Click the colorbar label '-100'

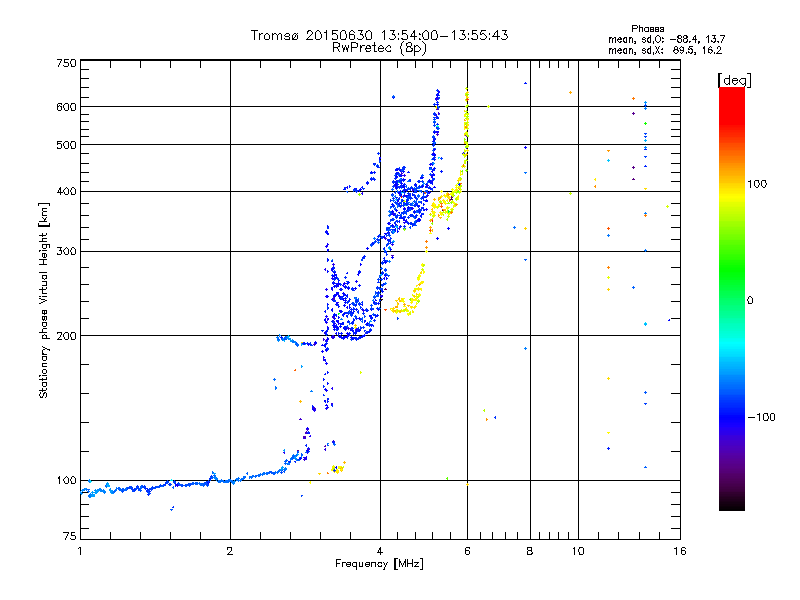761,417
